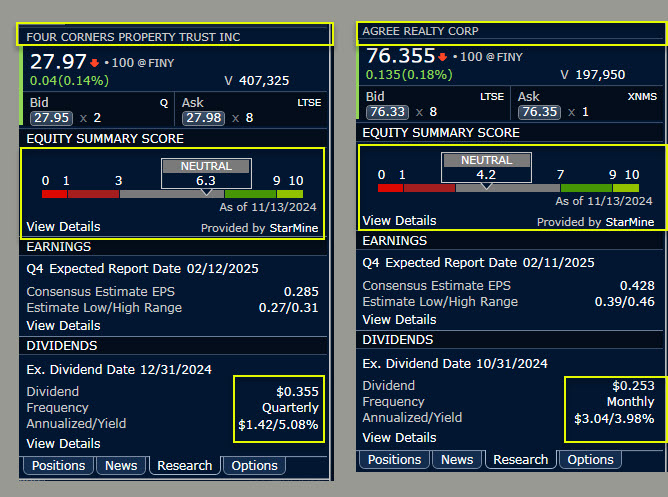Screen dimensions: 668x497
Task: Open Positions tab in Four Corners panel
Action: tap(59, 465)
